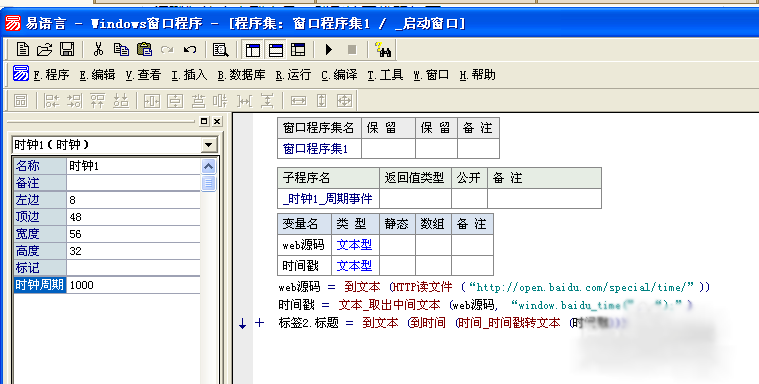Click the Save floppy disk icon
The height and width of the screenshot is (384, 759).
click(67, 49)
